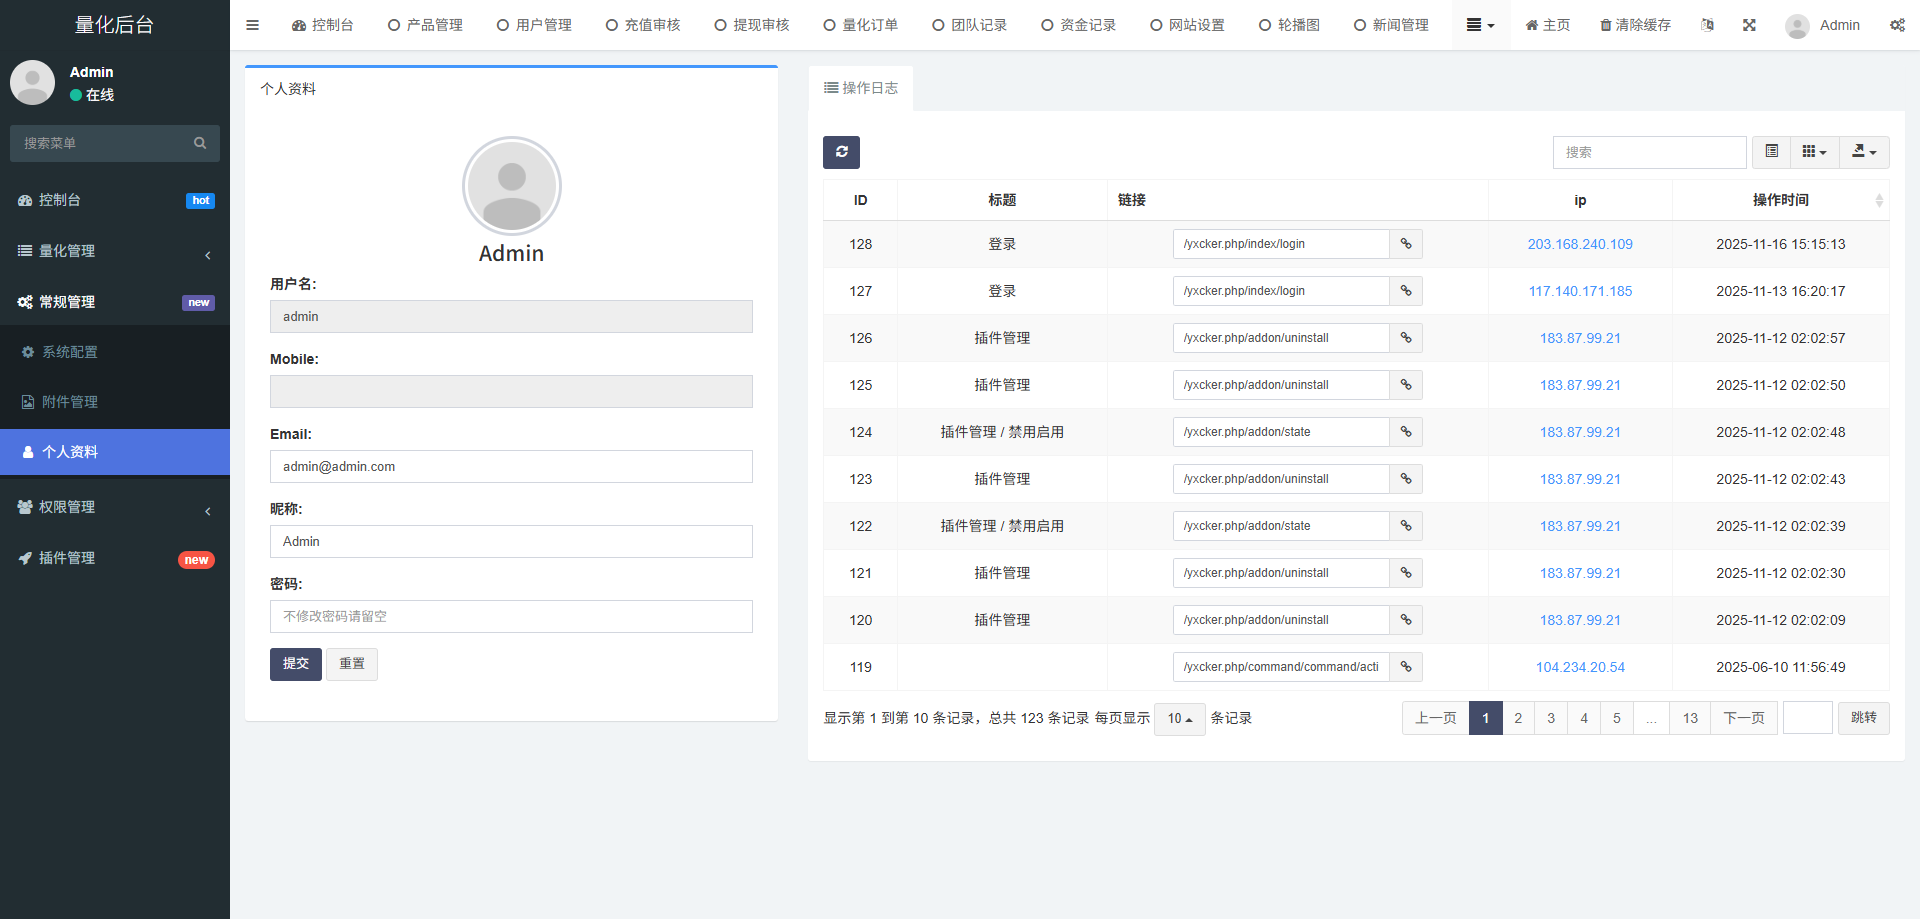Open 用户管理 in the top navigation

click(534, 25)
